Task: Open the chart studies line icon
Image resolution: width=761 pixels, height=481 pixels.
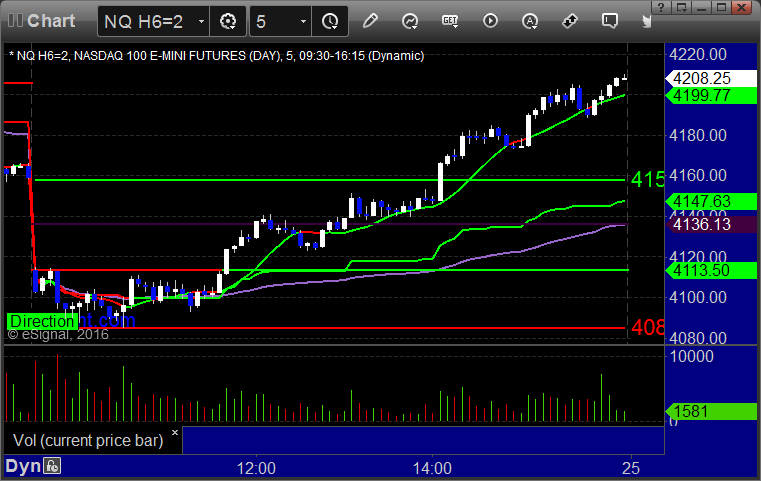Action: click(410, 21)
